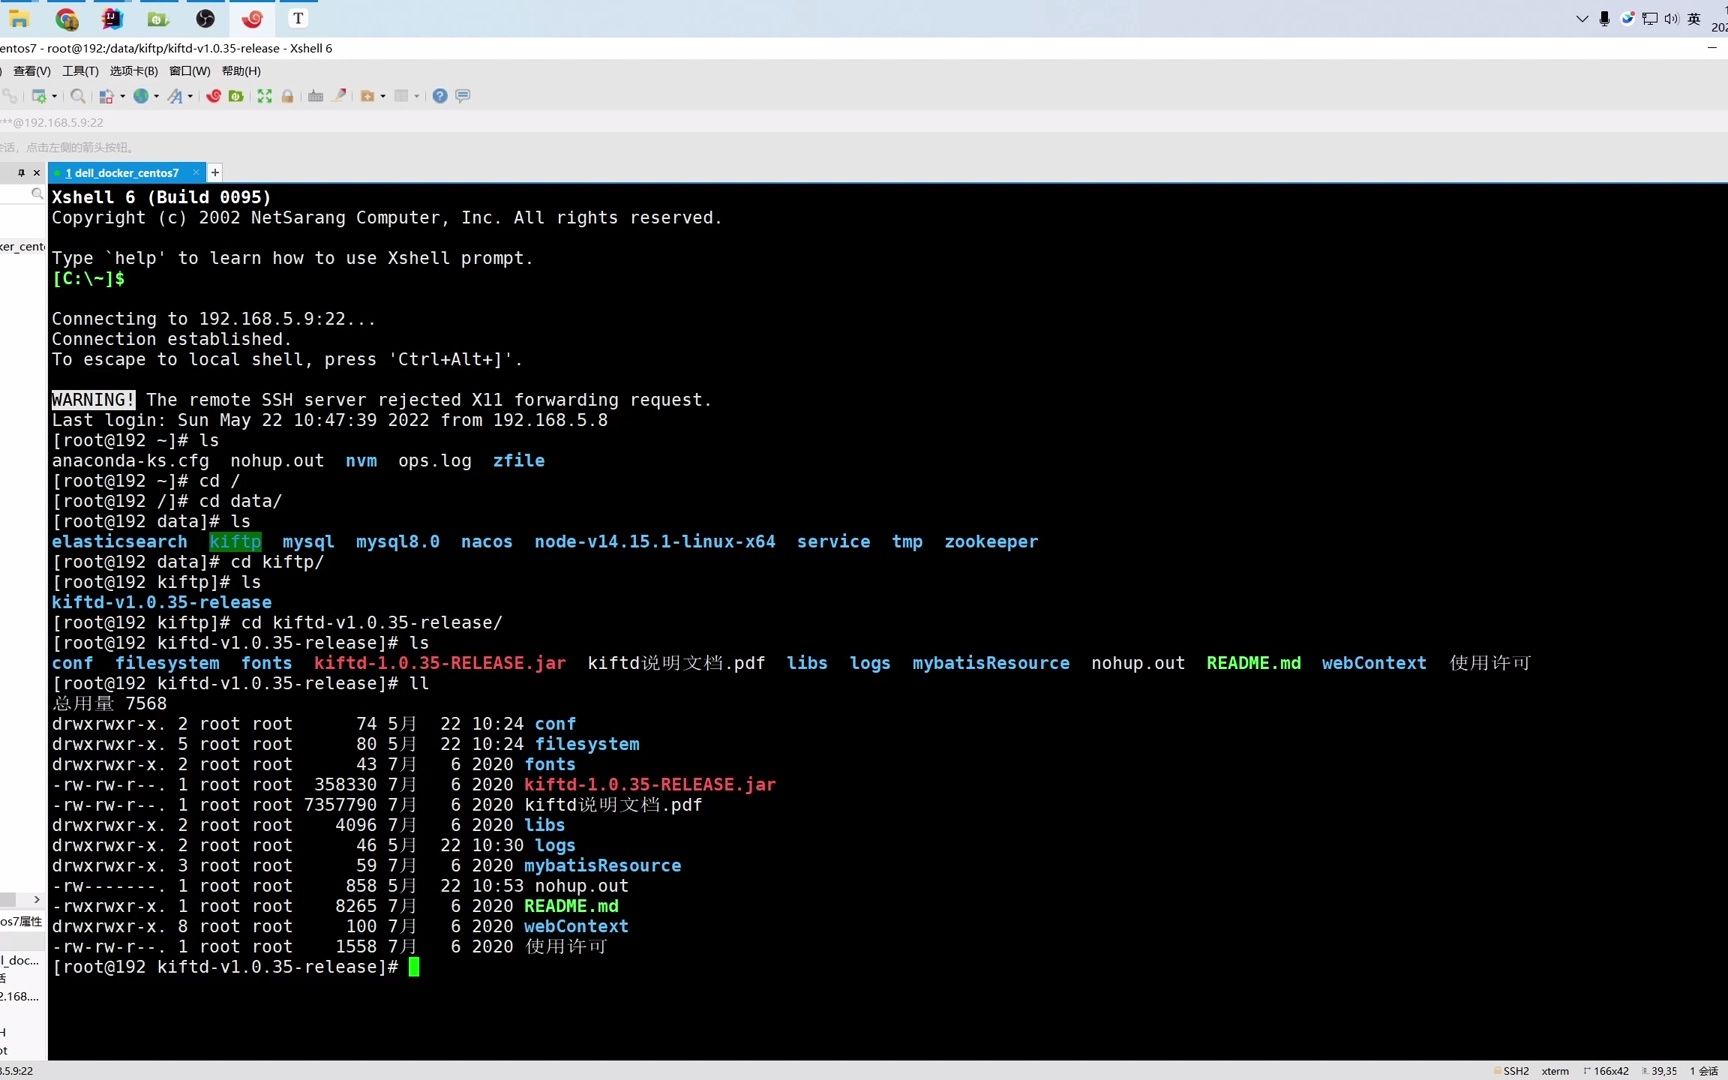Switch input method via 英 indicator
The height and width of the screenshot is (1080, 1728).
coord(1694,19)
